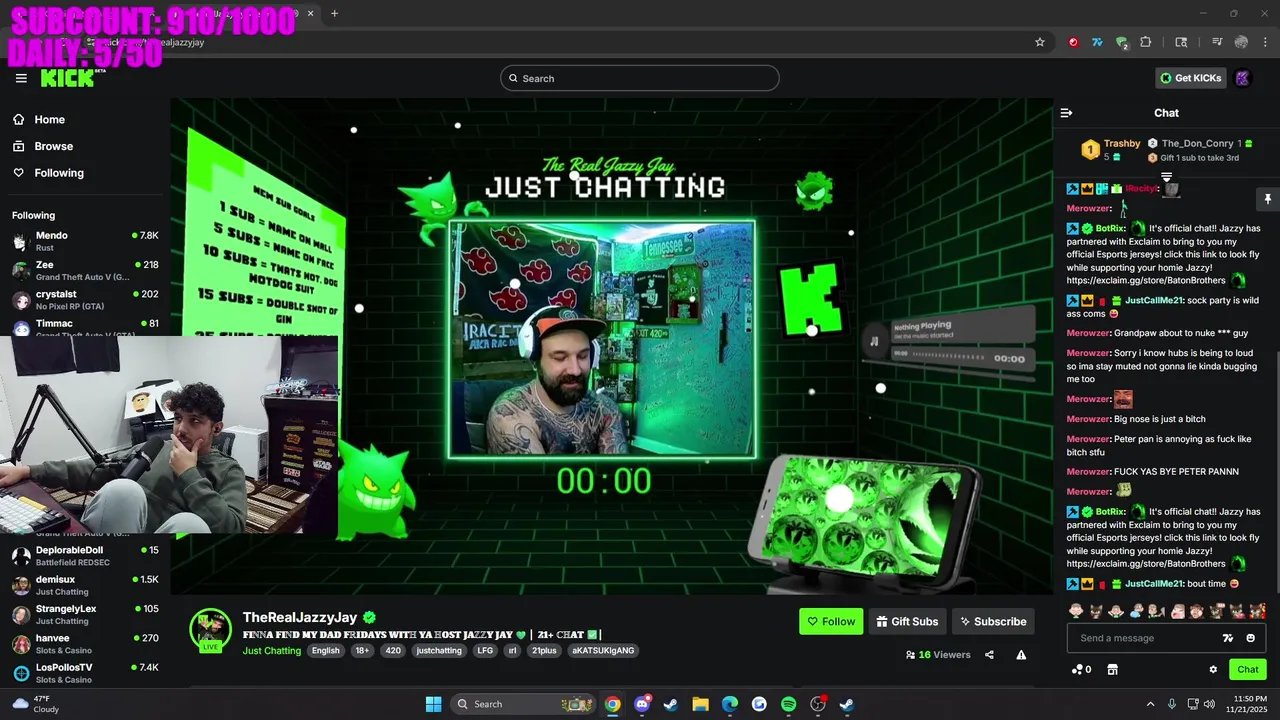The width and height of the screenshot is (1280, 720).
Task: Click Trashby on gift leaderboard
Action: coord(1122,143)
